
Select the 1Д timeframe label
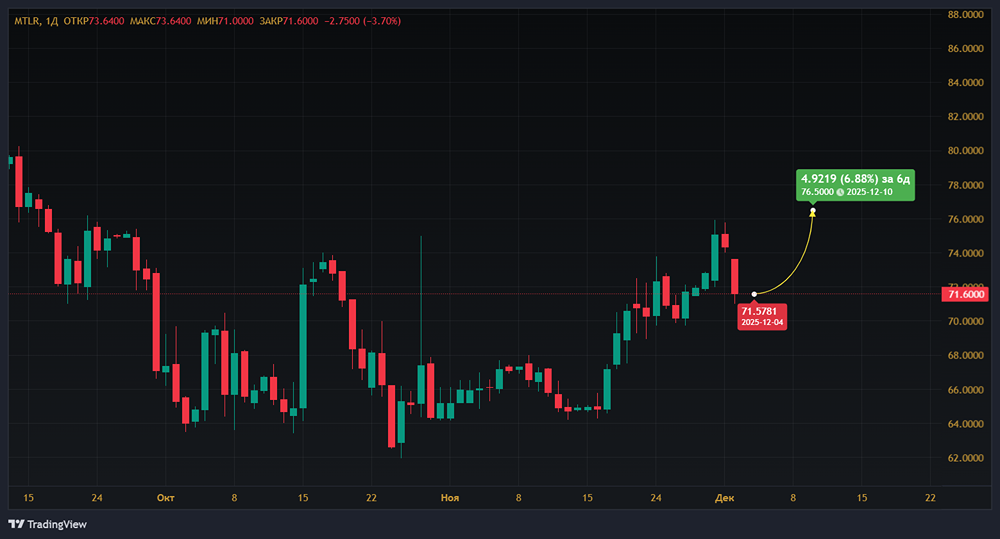pyautogui.click(x=51, y=20)
